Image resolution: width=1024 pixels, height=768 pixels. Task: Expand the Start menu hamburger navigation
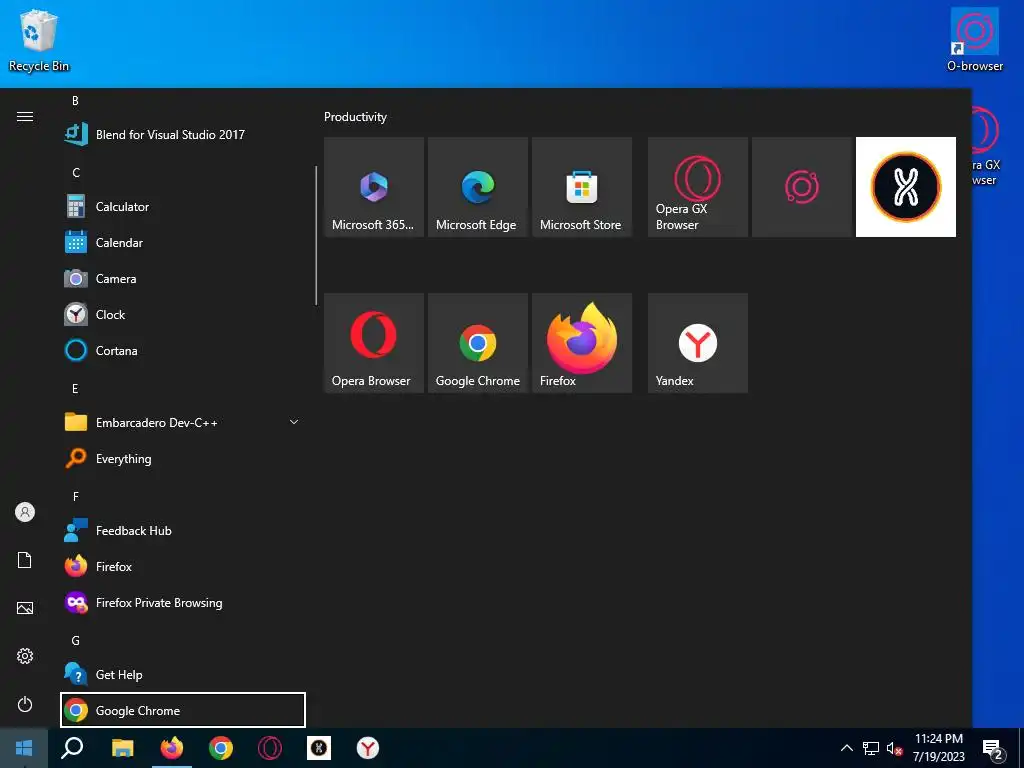coord(25,116)
